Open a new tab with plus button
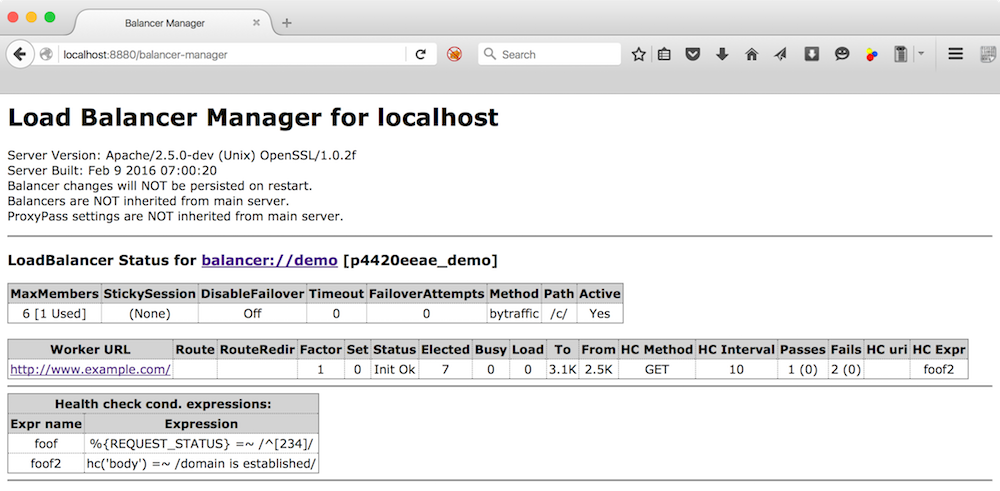This screenshot has width=1000, height=491. coord(287,22)
